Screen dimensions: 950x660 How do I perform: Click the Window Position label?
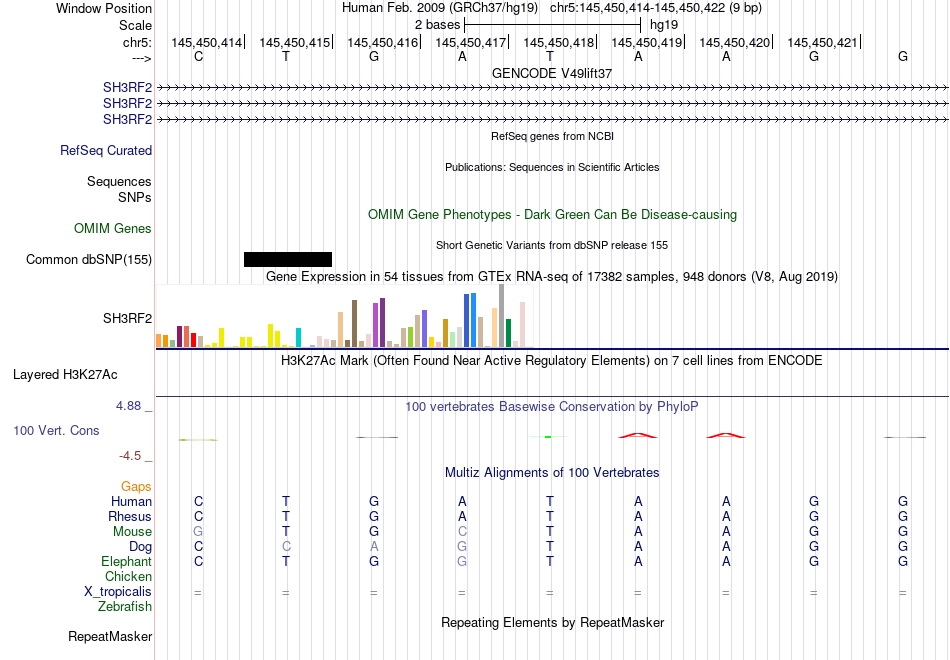click(104, 8)
